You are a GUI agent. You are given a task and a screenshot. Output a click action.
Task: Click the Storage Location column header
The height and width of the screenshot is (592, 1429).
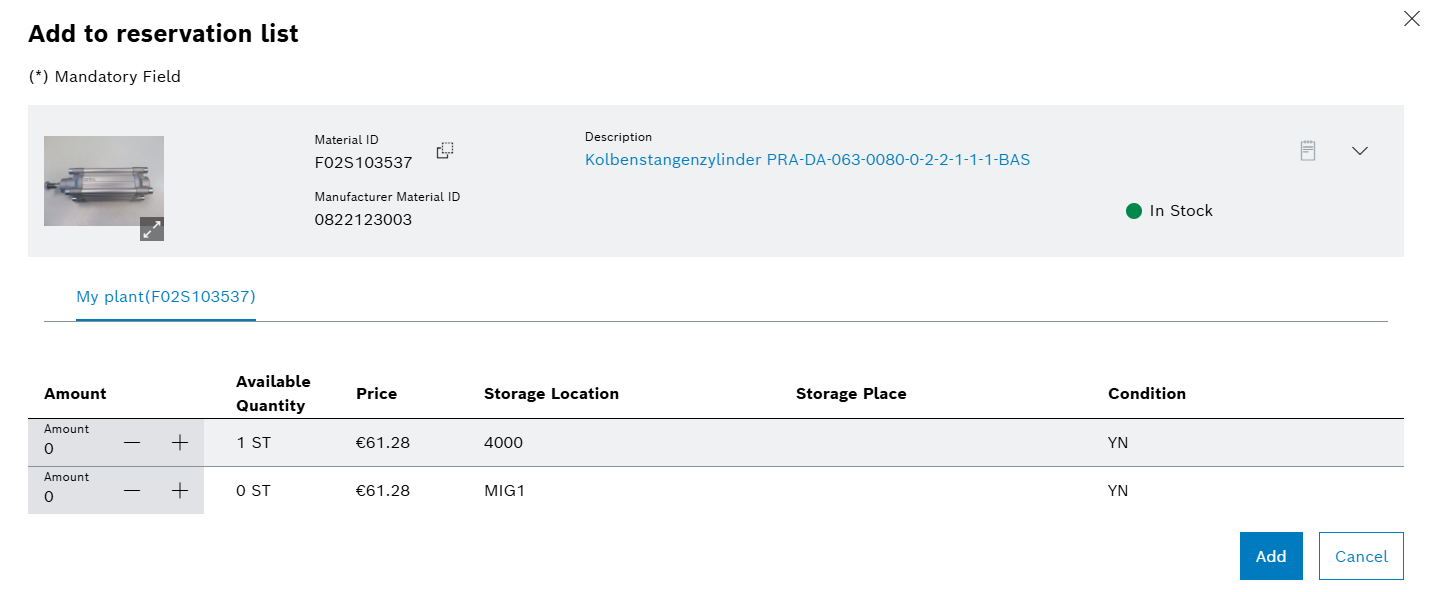(x=551, y=394)
